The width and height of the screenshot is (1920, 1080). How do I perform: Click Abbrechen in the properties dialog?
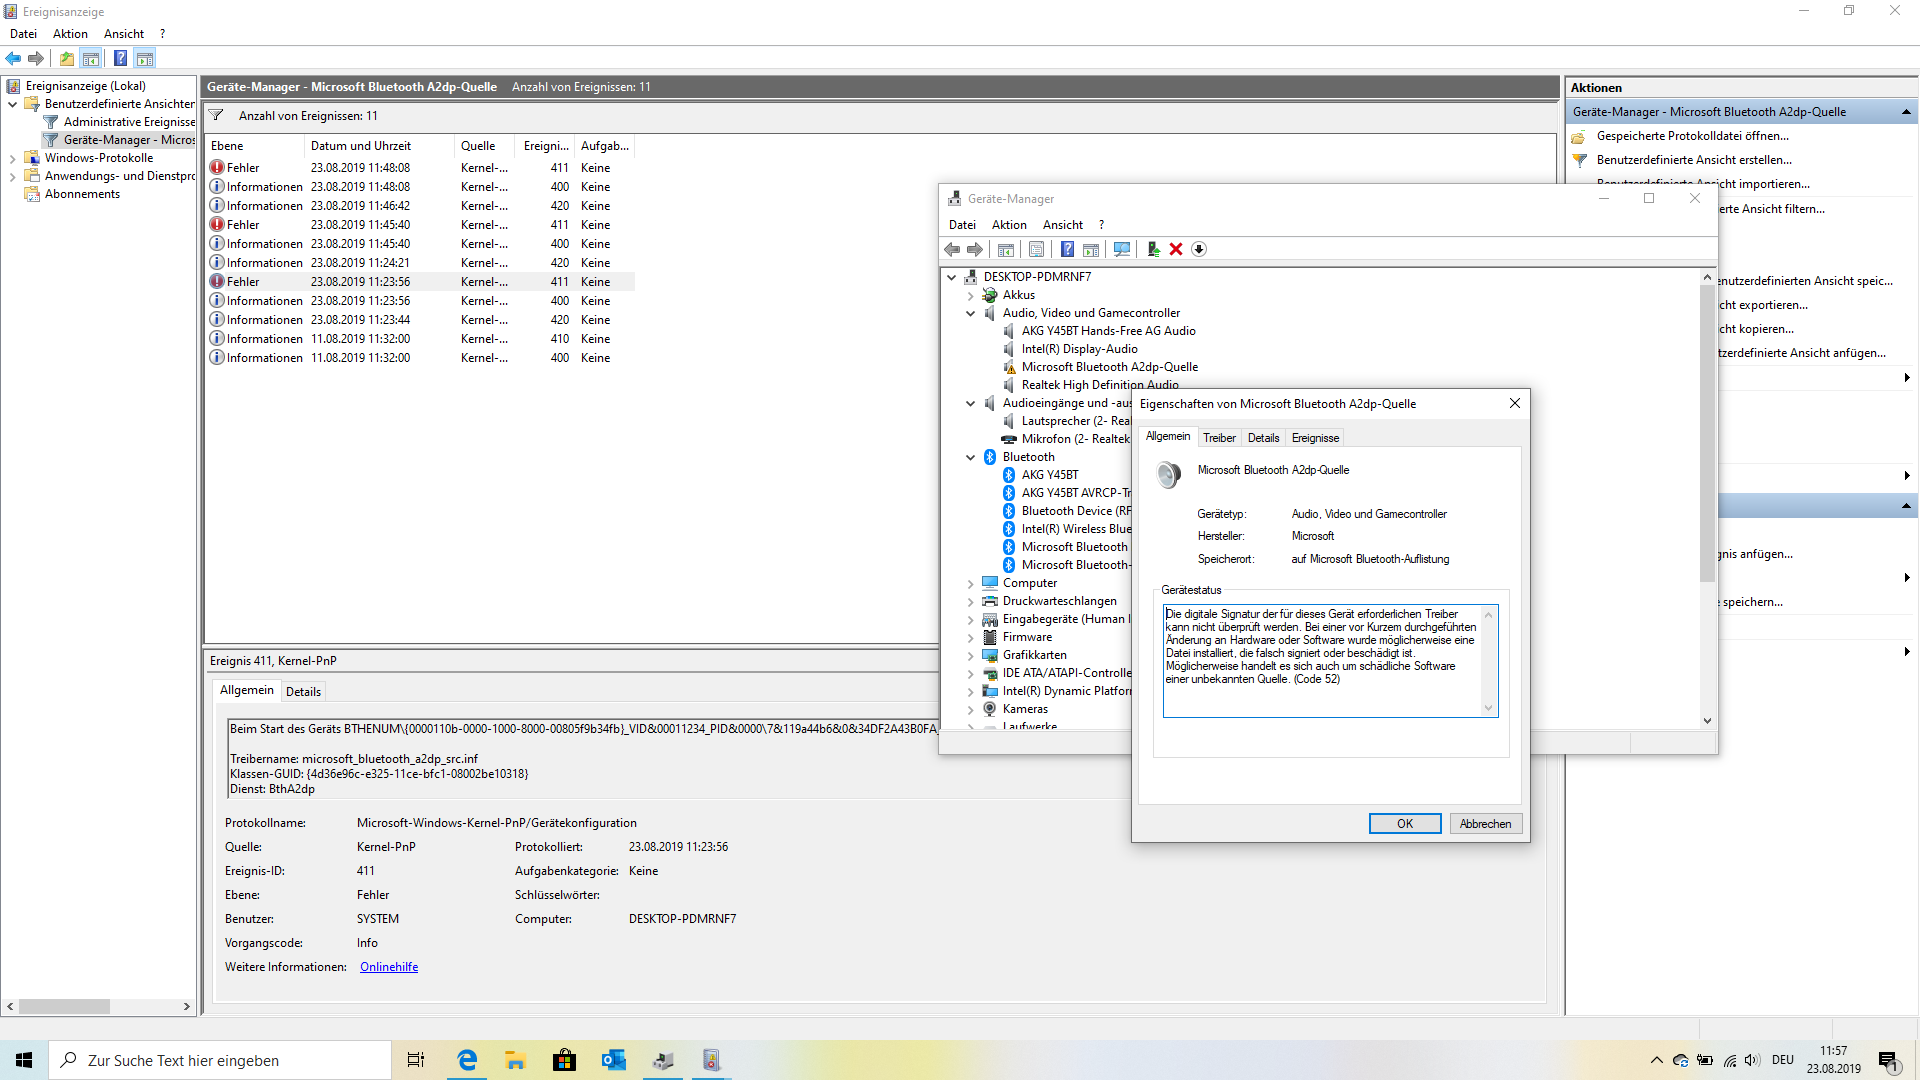[x=1485, y=824]
